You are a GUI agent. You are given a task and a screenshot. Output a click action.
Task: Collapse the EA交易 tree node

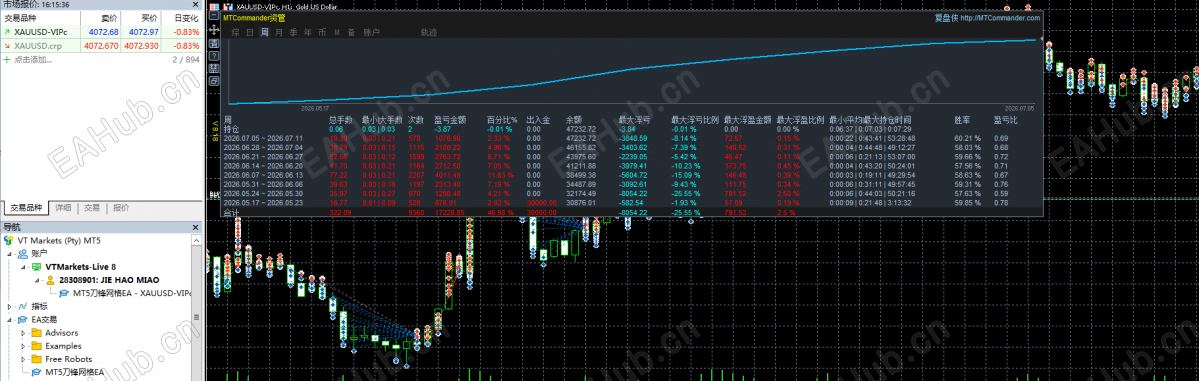coord(9,319)
